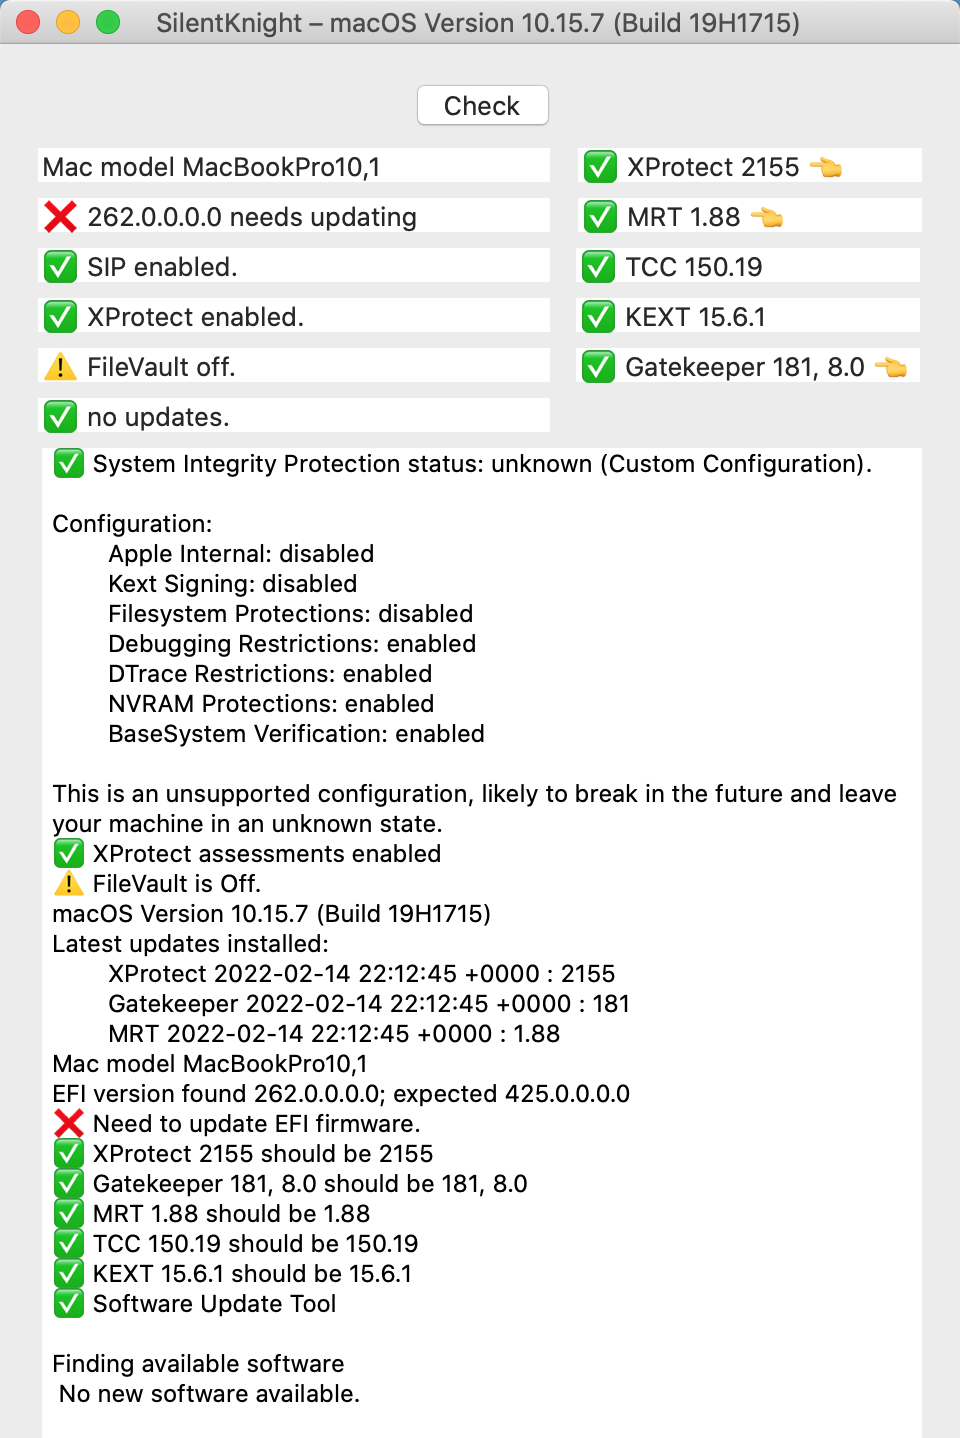Screen dimensions: 960x1438
Task: Click the green checkmark beside Software Update Tool
Action: point(68,1304)
